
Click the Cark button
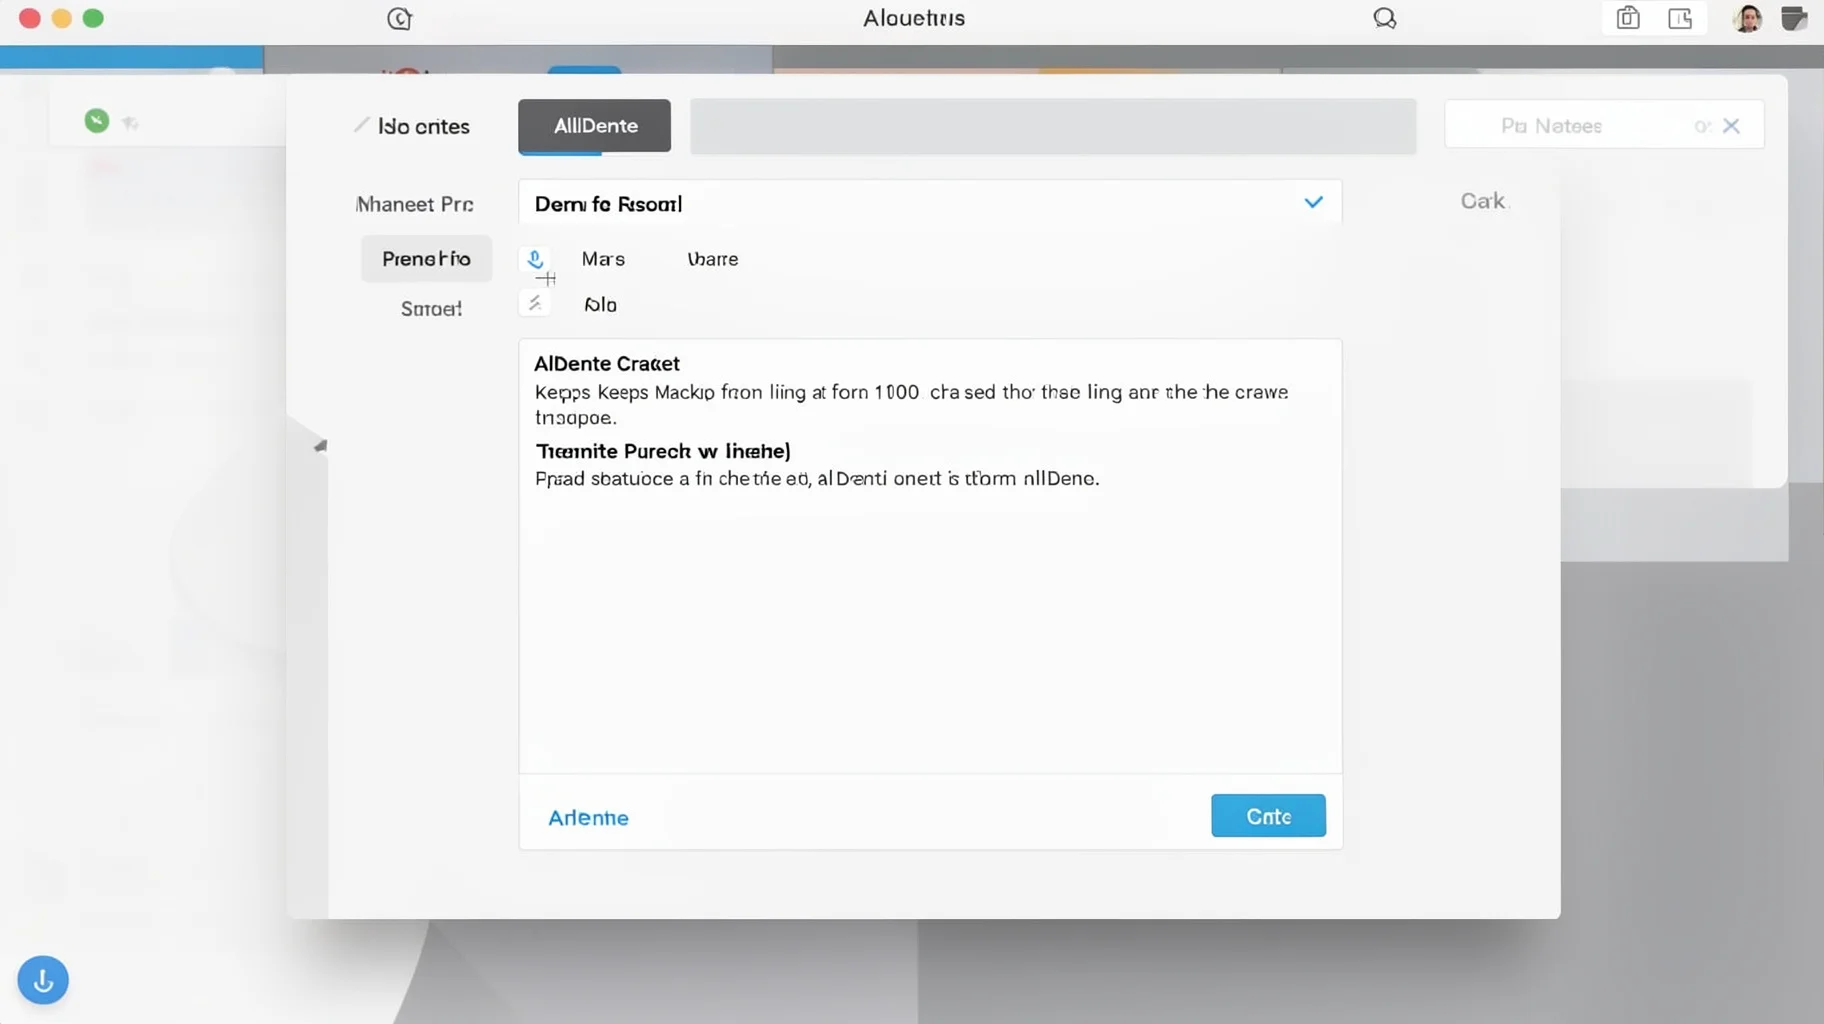(x=1482, y=201)
